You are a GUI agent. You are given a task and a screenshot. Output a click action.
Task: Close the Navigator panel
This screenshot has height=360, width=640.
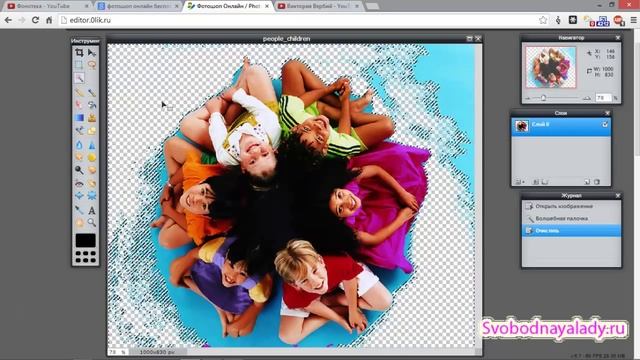click(x=618, y=38)
